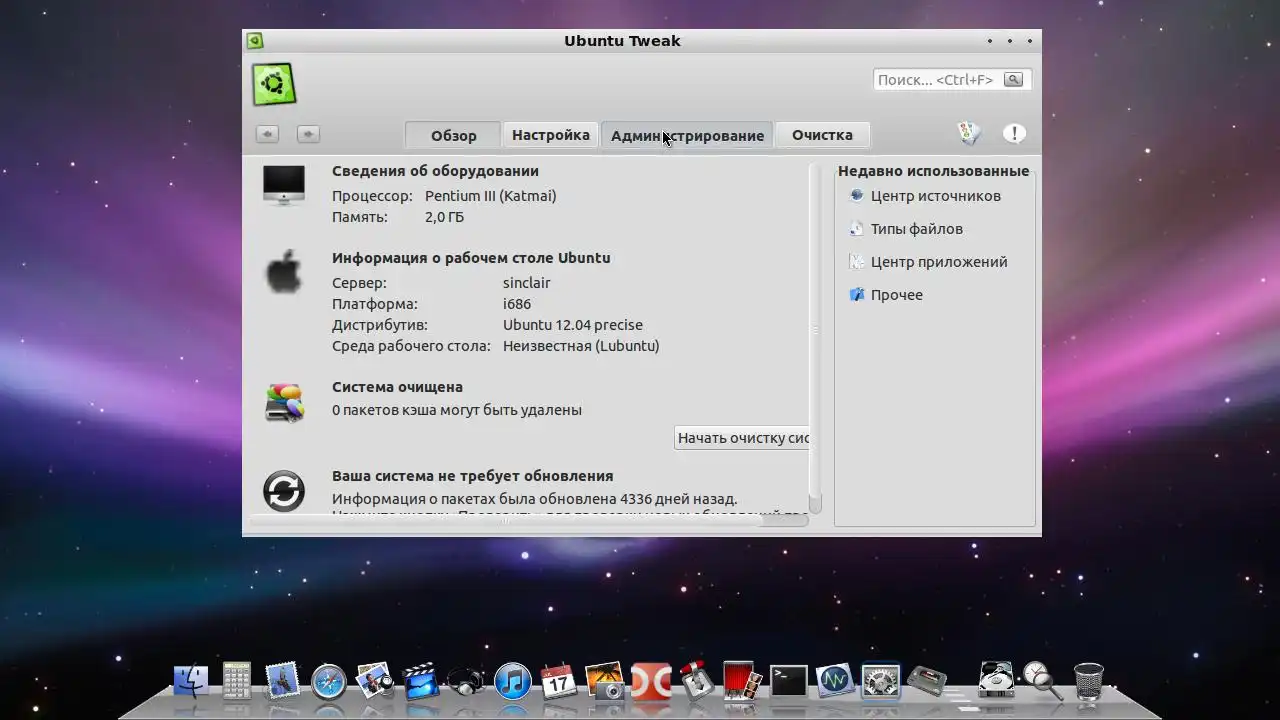Open the iMovie clapperboard icon in dock
The image size is (1280, 720).
(421, 681)
